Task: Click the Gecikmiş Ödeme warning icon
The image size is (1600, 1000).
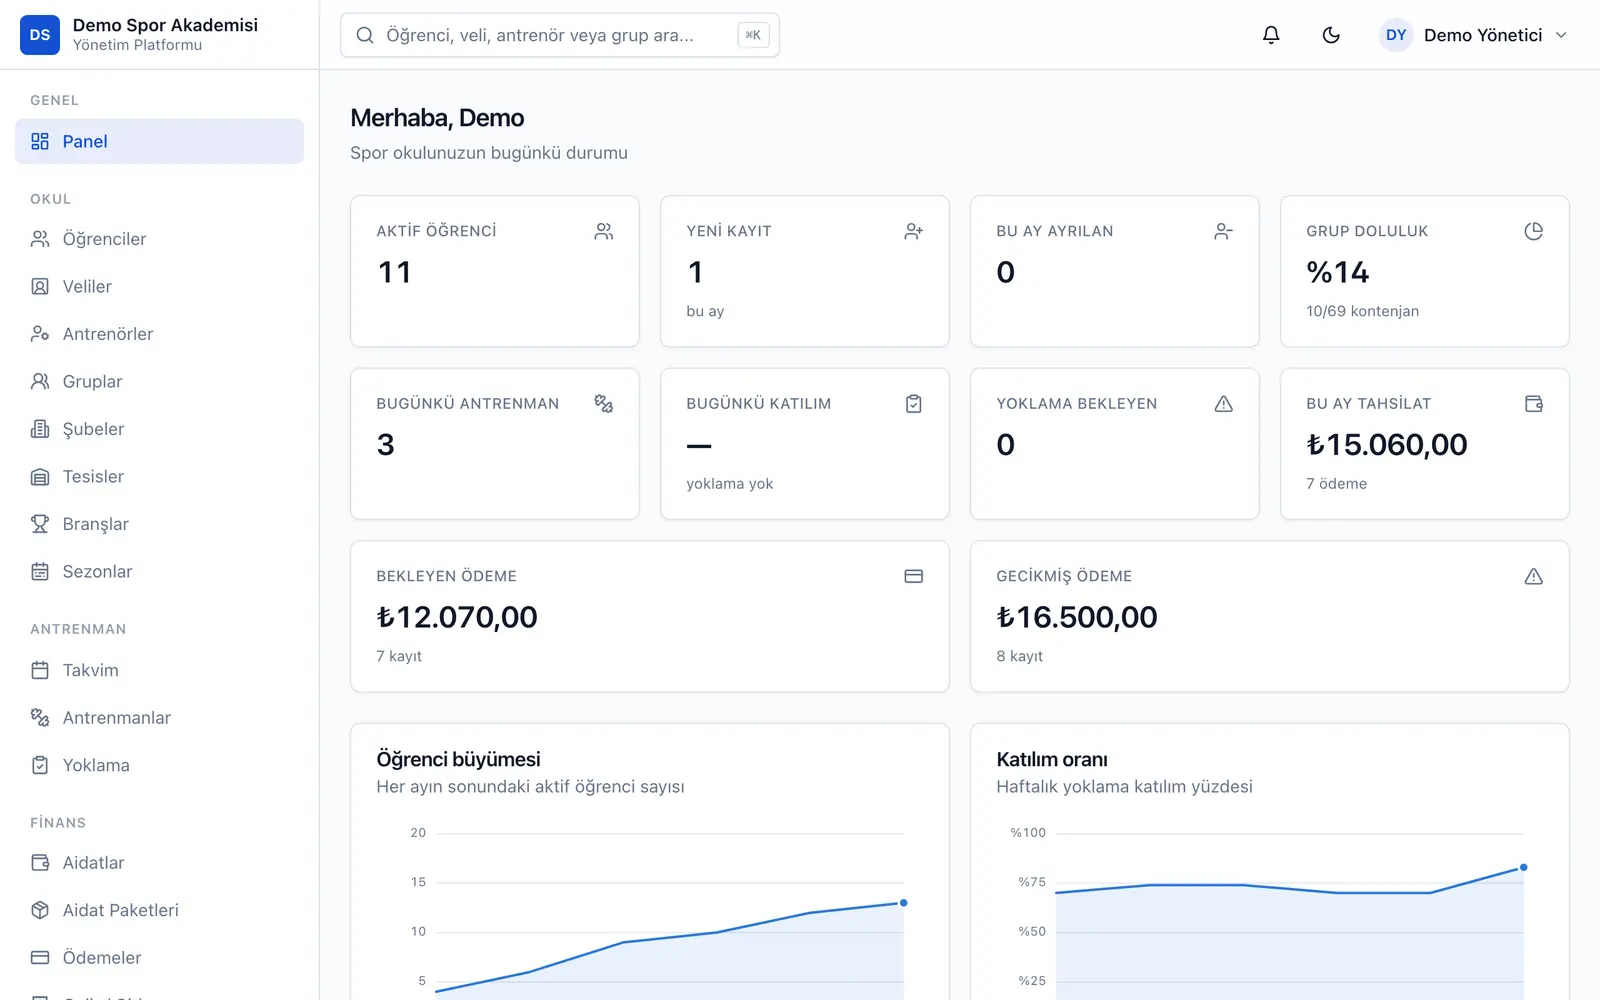Action: [x=1534, y=576]
